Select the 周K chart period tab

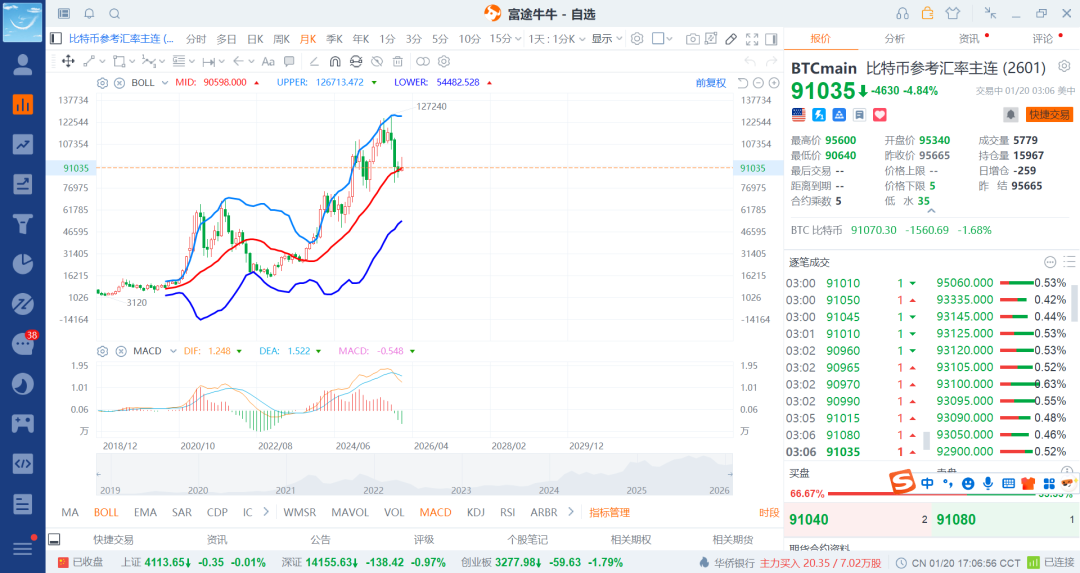pos(280,39)
